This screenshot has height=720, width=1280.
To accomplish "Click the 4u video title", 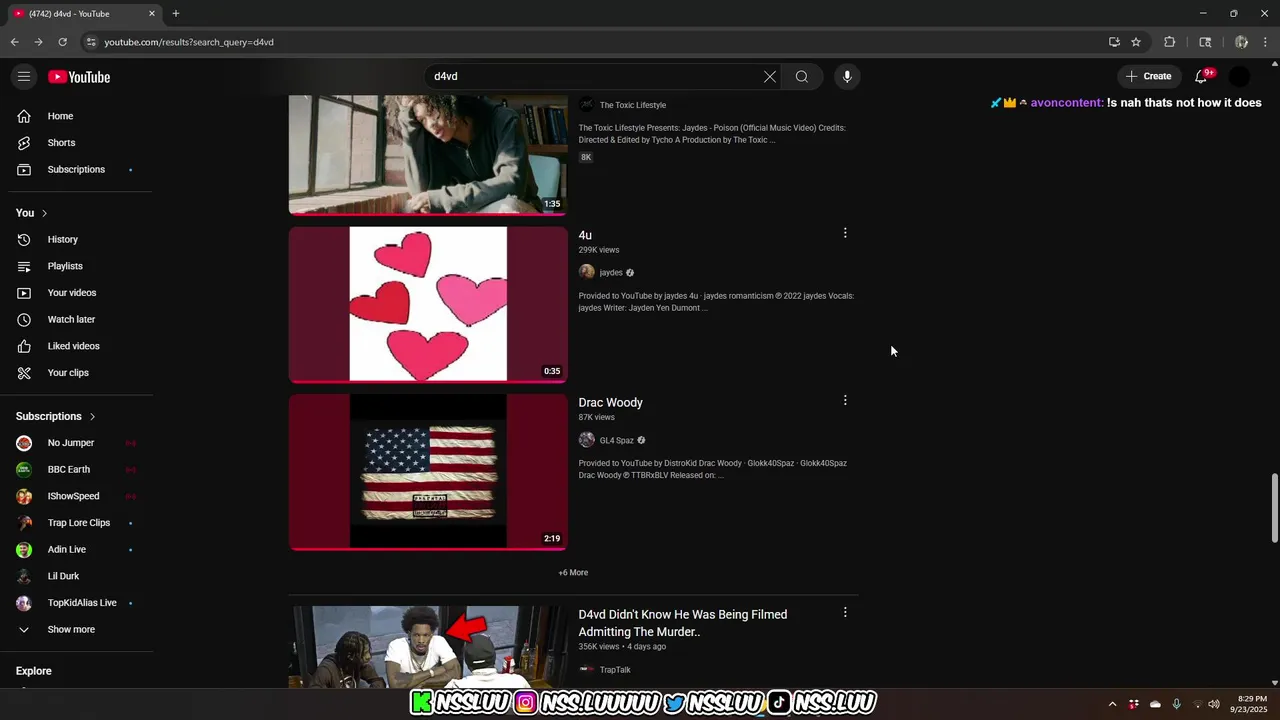I will pyautogui.click(x=585, y=235).
